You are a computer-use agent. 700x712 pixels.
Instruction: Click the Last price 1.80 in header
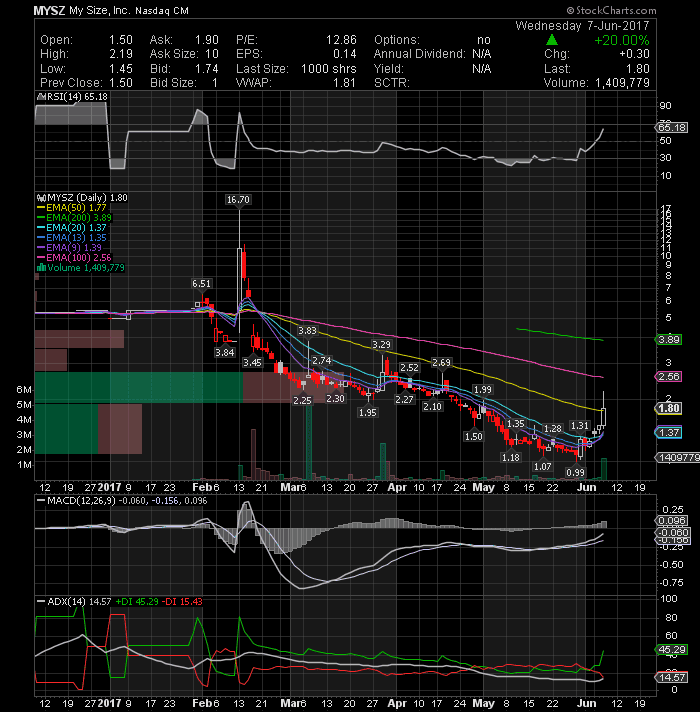638,69
